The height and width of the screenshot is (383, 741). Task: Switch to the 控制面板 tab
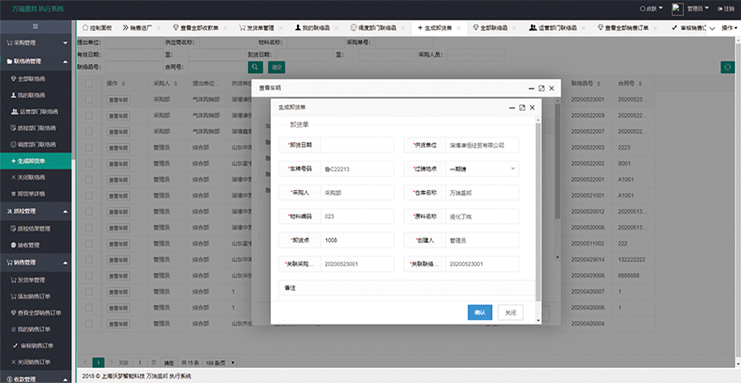point(97,28)
